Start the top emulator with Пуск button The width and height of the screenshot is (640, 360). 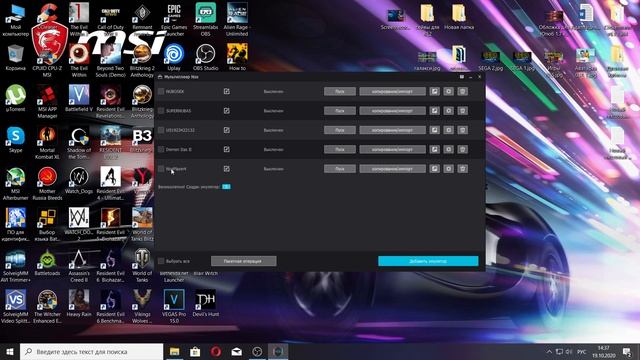tap(340, 91)
